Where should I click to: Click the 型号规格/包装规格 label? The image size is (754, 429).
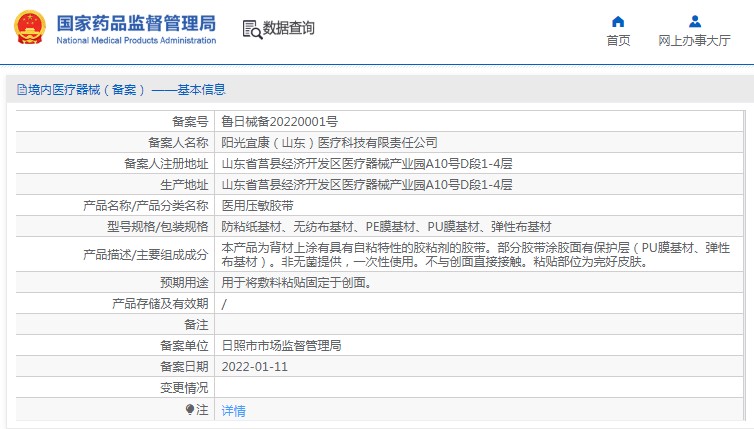click(x=158, y=227)
